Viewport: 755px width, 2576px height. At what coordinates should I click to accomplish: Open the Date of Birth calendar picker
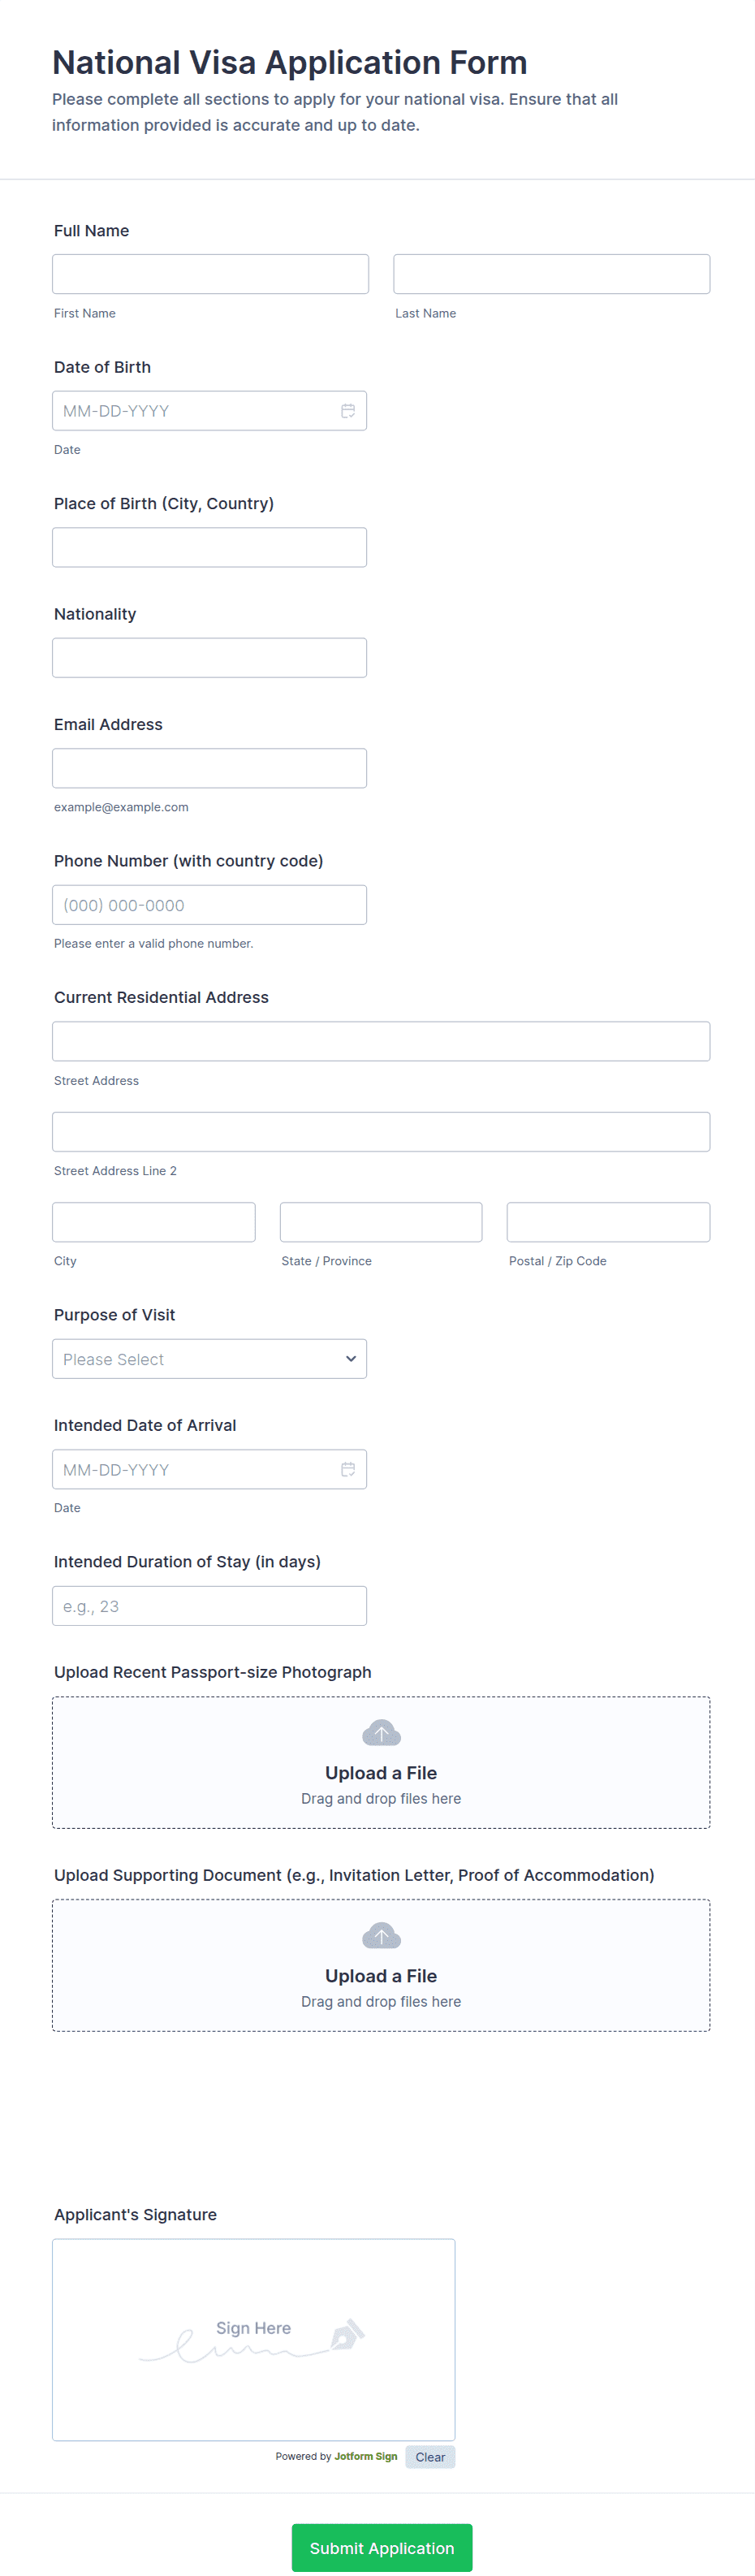pos(347,411)
